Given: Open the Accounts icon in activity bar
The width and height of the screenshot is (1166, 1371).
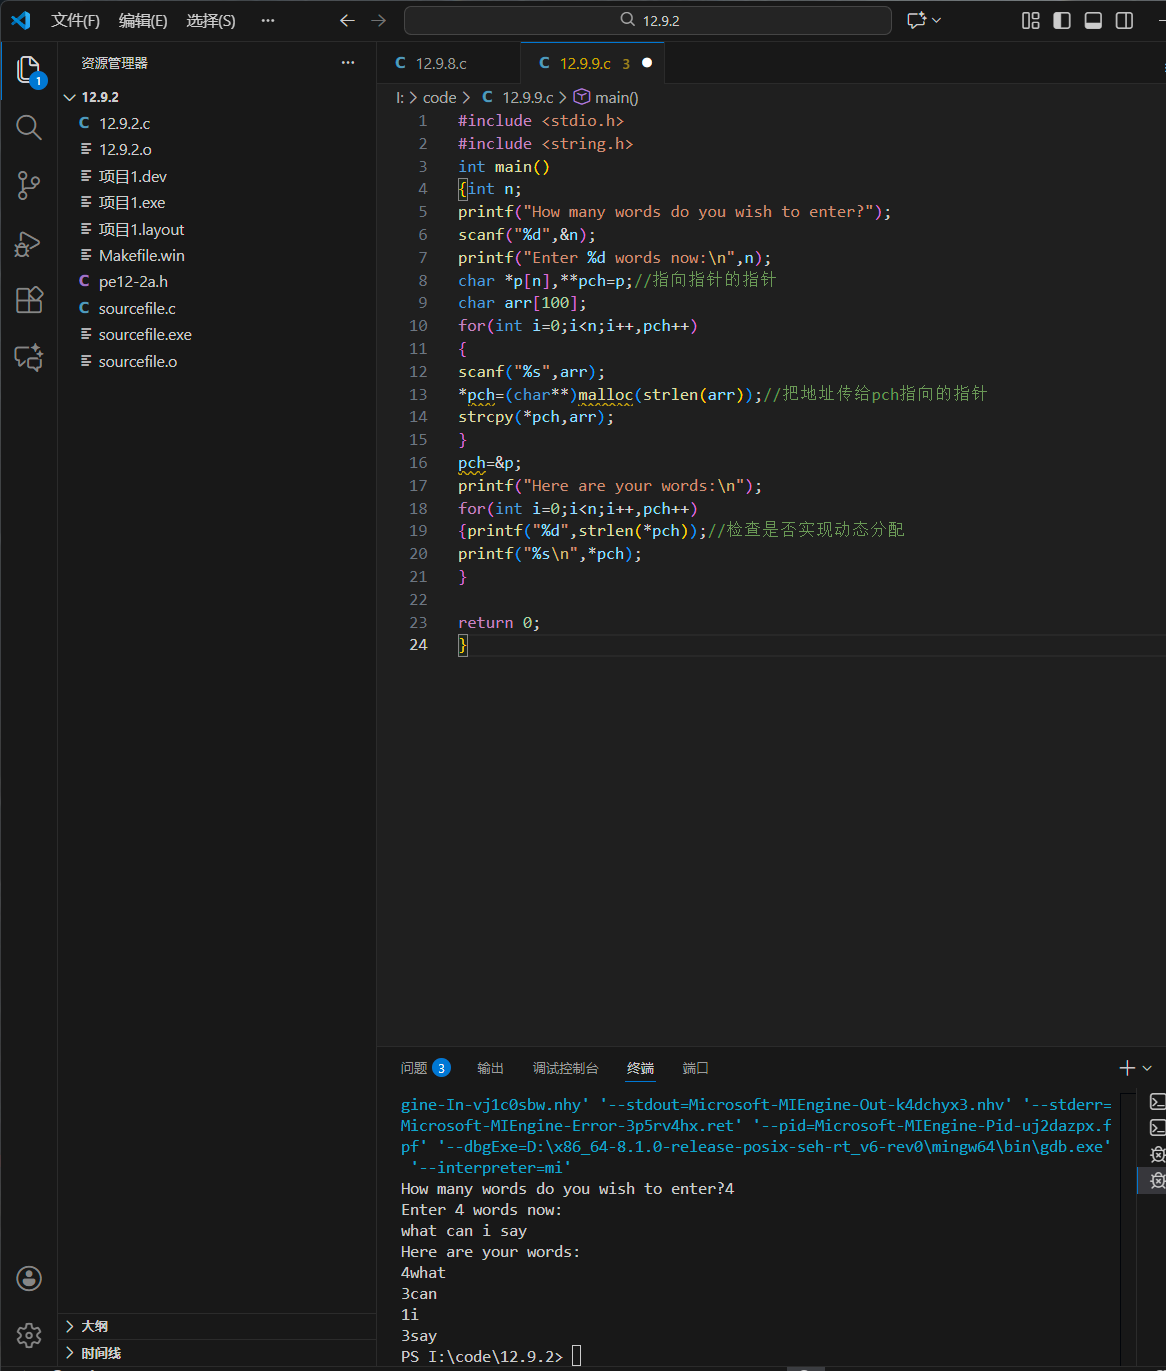Looking at the screenshot, I should [x=29, y=1278].
